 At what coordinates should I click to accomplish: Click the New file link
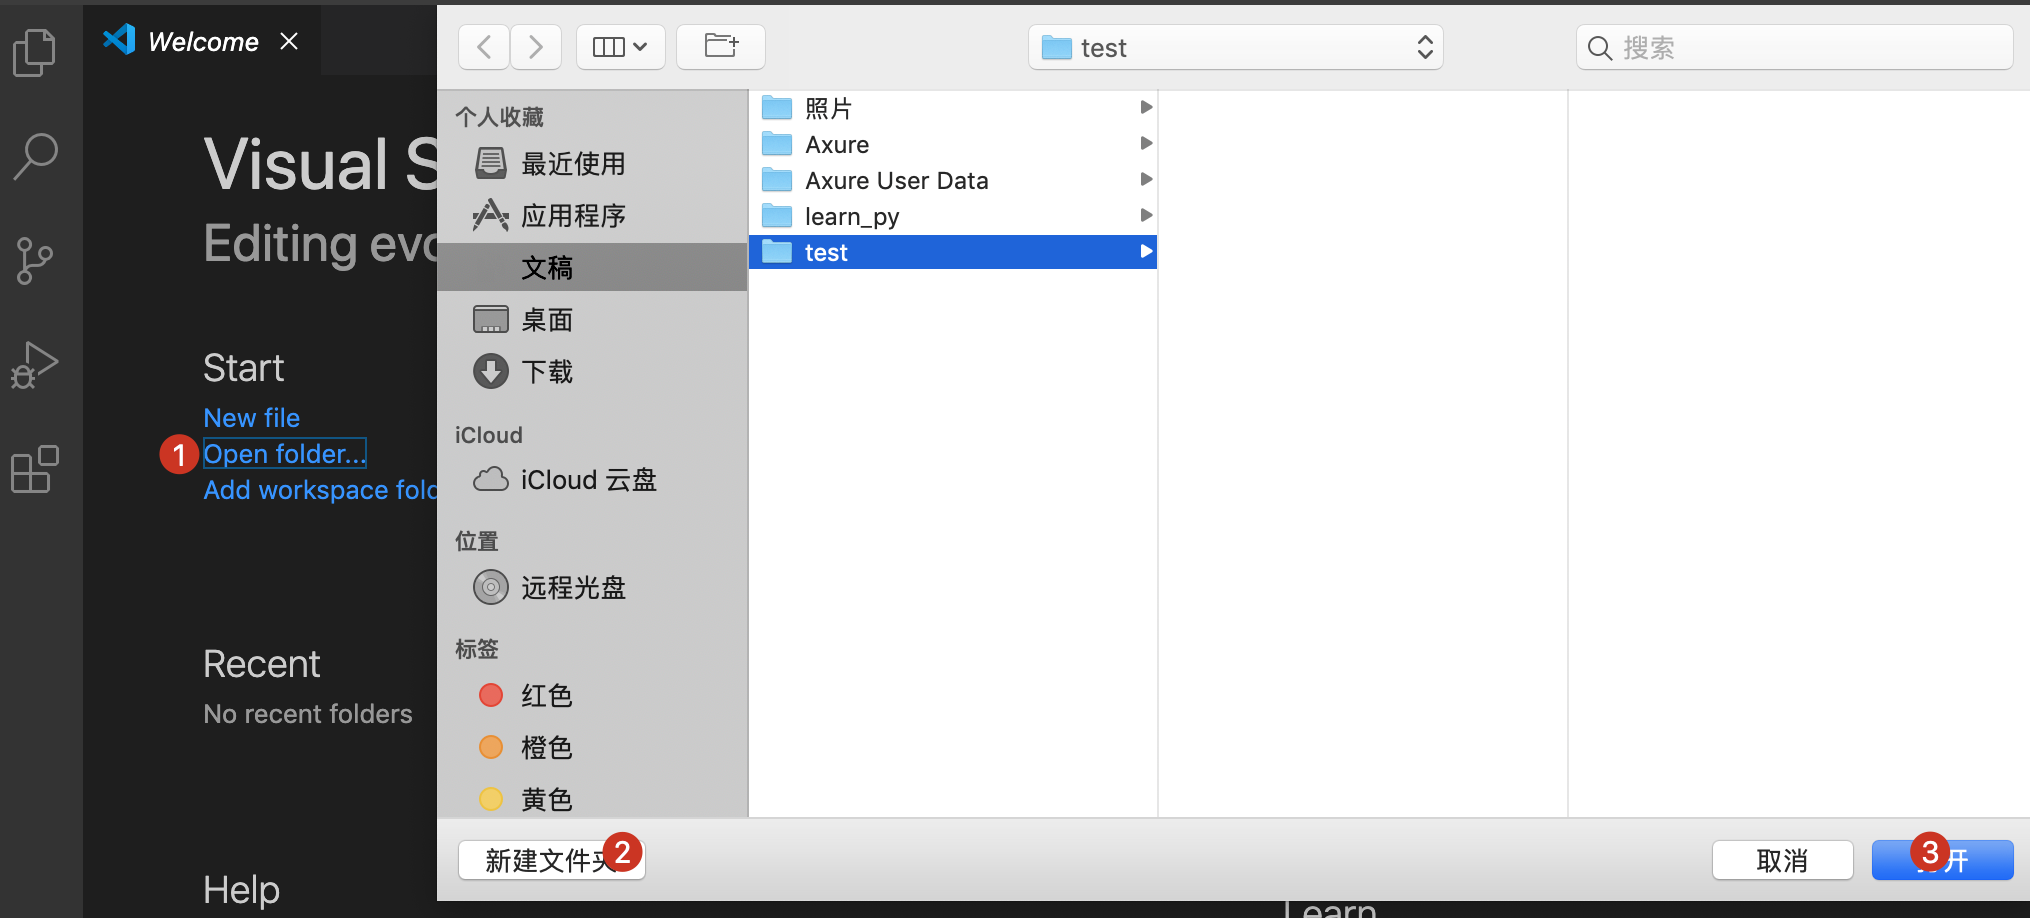click(x=252, y=418)
